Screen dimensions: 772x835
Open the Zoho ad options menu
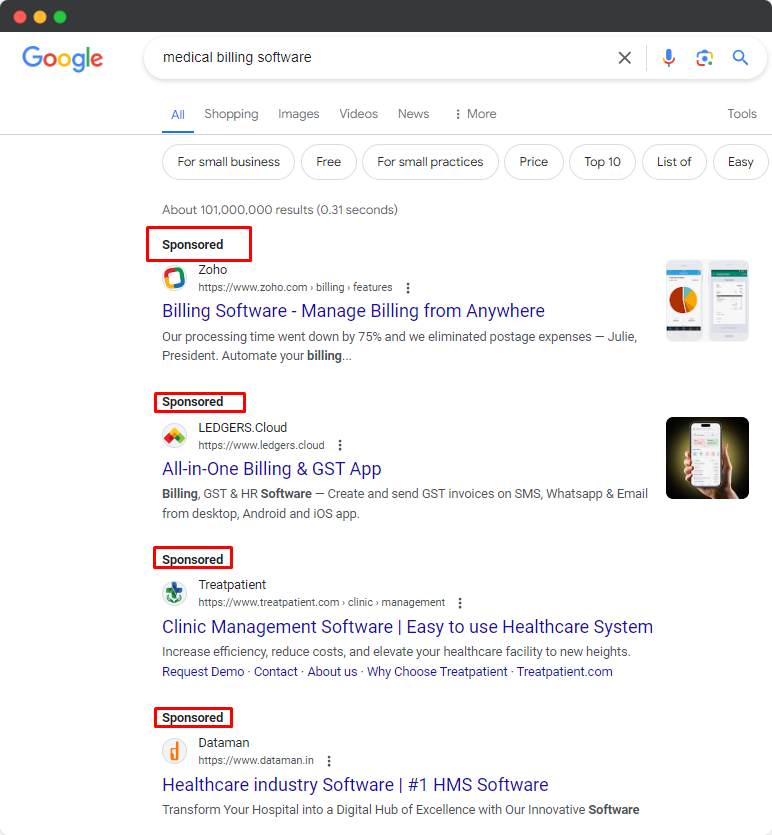tap(408, 288)
